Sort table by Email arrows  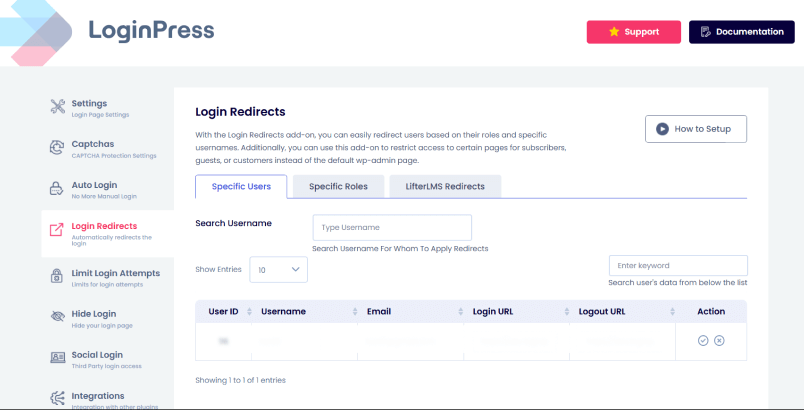(x=461, y=312)
